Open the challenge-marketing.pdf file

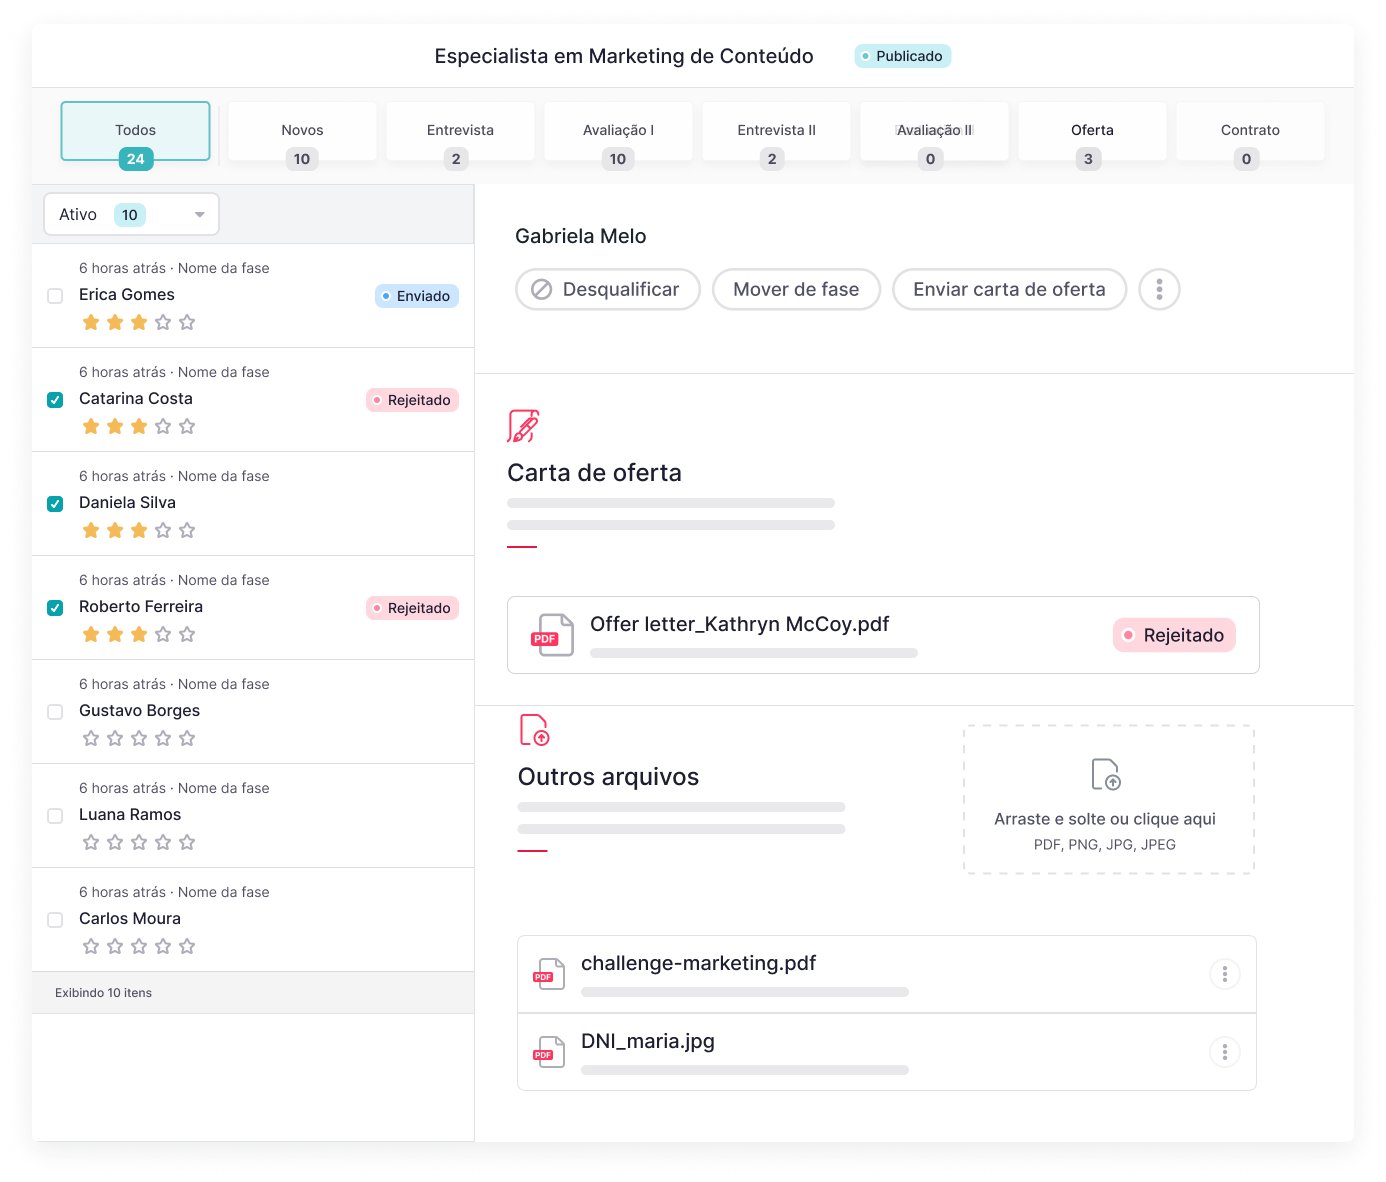[x=698, y=963]
